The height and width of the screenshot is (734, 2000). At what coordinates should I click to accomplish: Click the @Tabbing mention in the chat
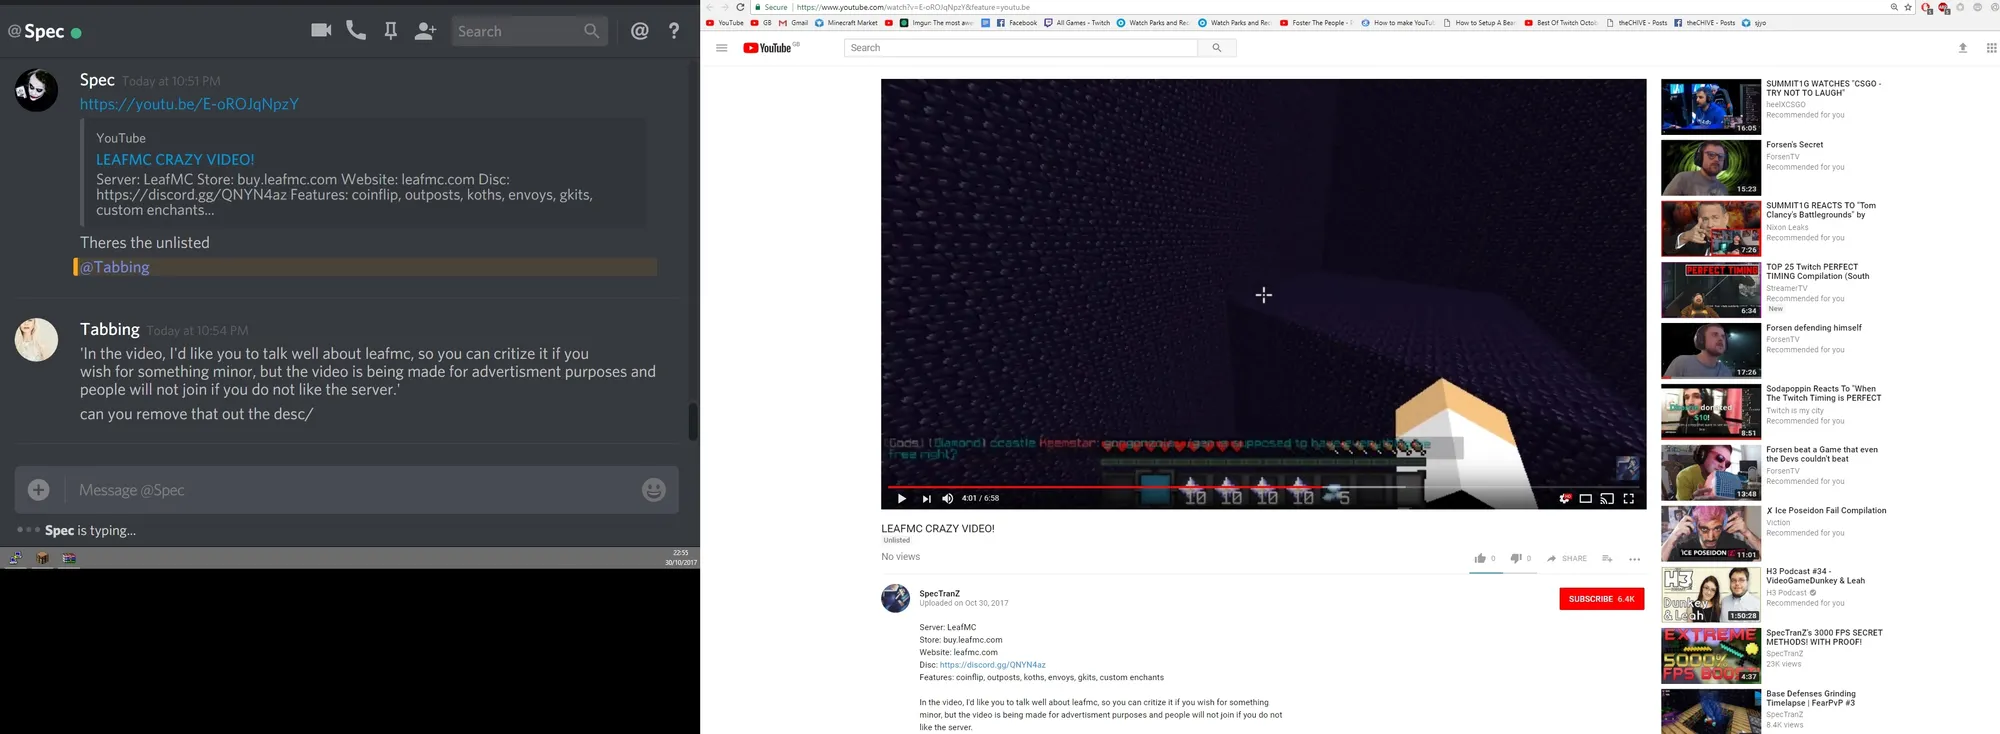tap(115, 267)
